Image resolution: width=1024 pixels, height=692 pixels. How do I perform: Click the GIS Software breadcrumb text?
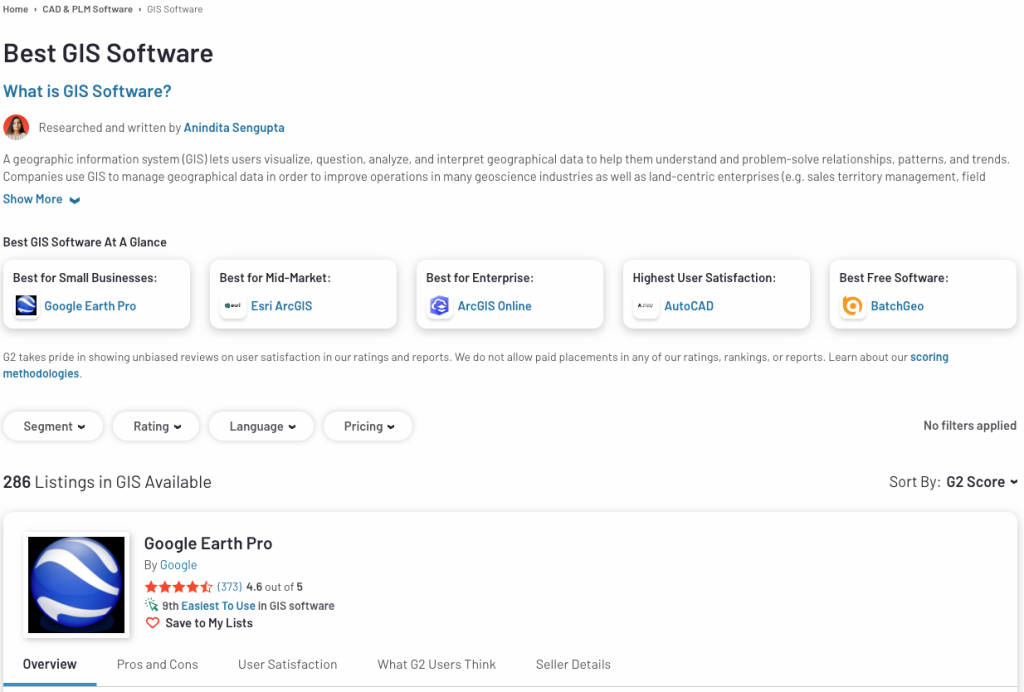click(175, 9)
